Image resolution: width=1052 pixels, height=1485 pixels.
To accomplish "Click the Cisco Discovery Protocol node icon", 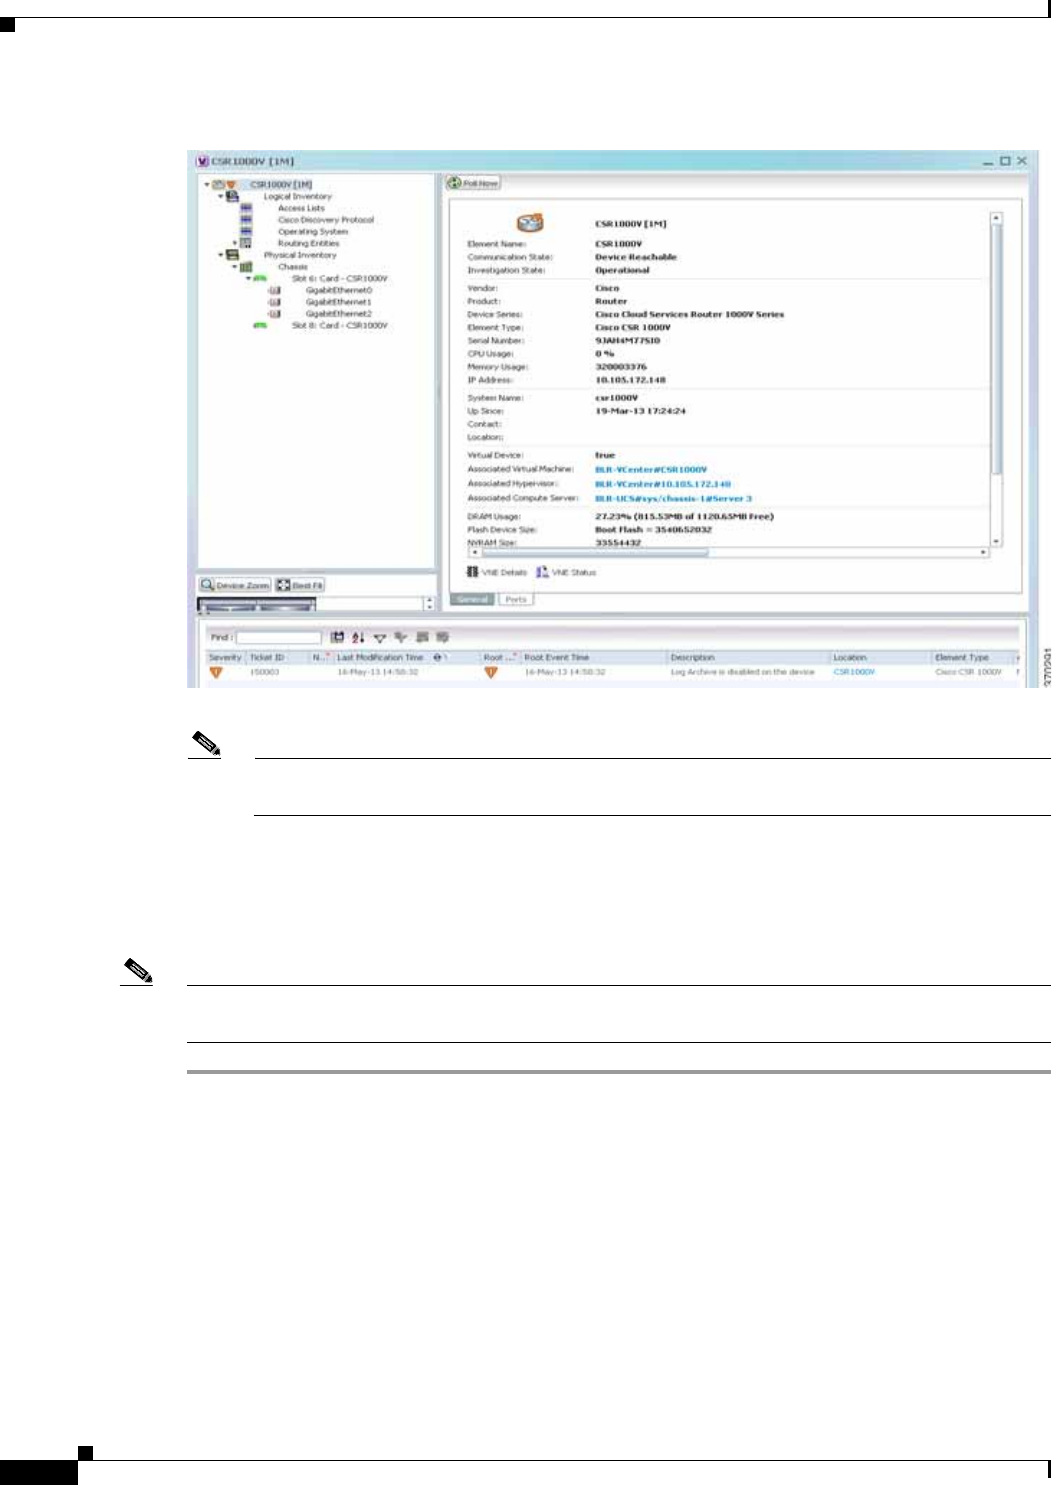I will tap(246, 220).
